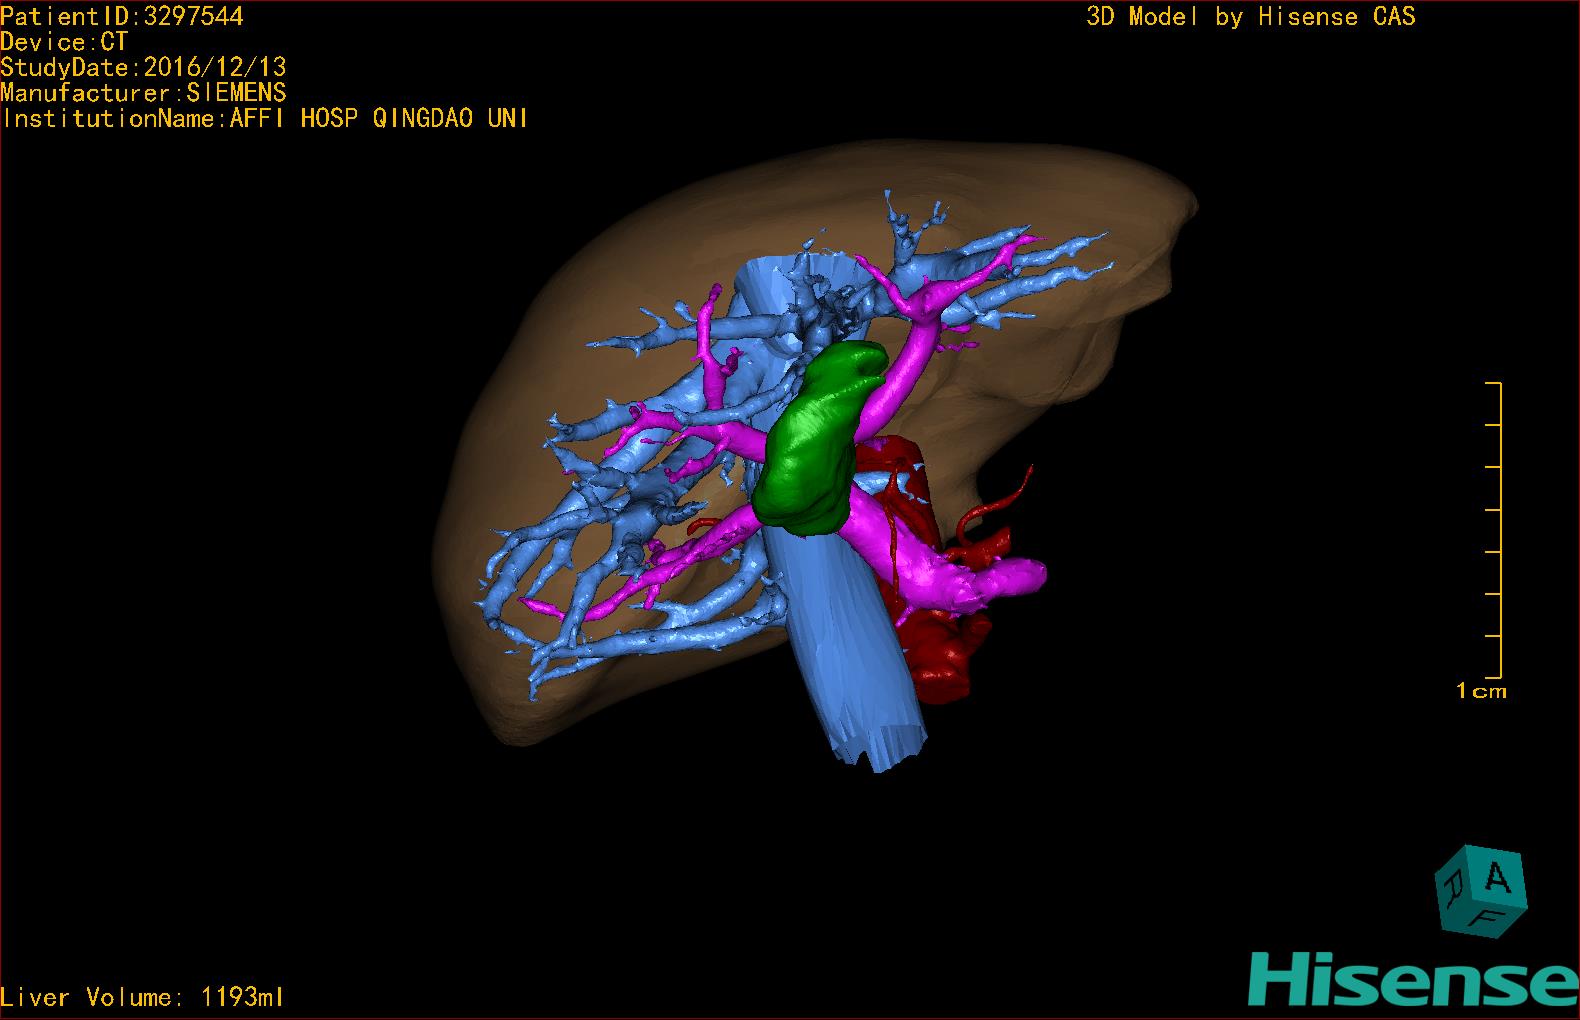Image resolution: width=1580 pixels, height=1020 pixels.
Task: Select the StudyDate:2016/12/13 text
Action: coord(143,67)
